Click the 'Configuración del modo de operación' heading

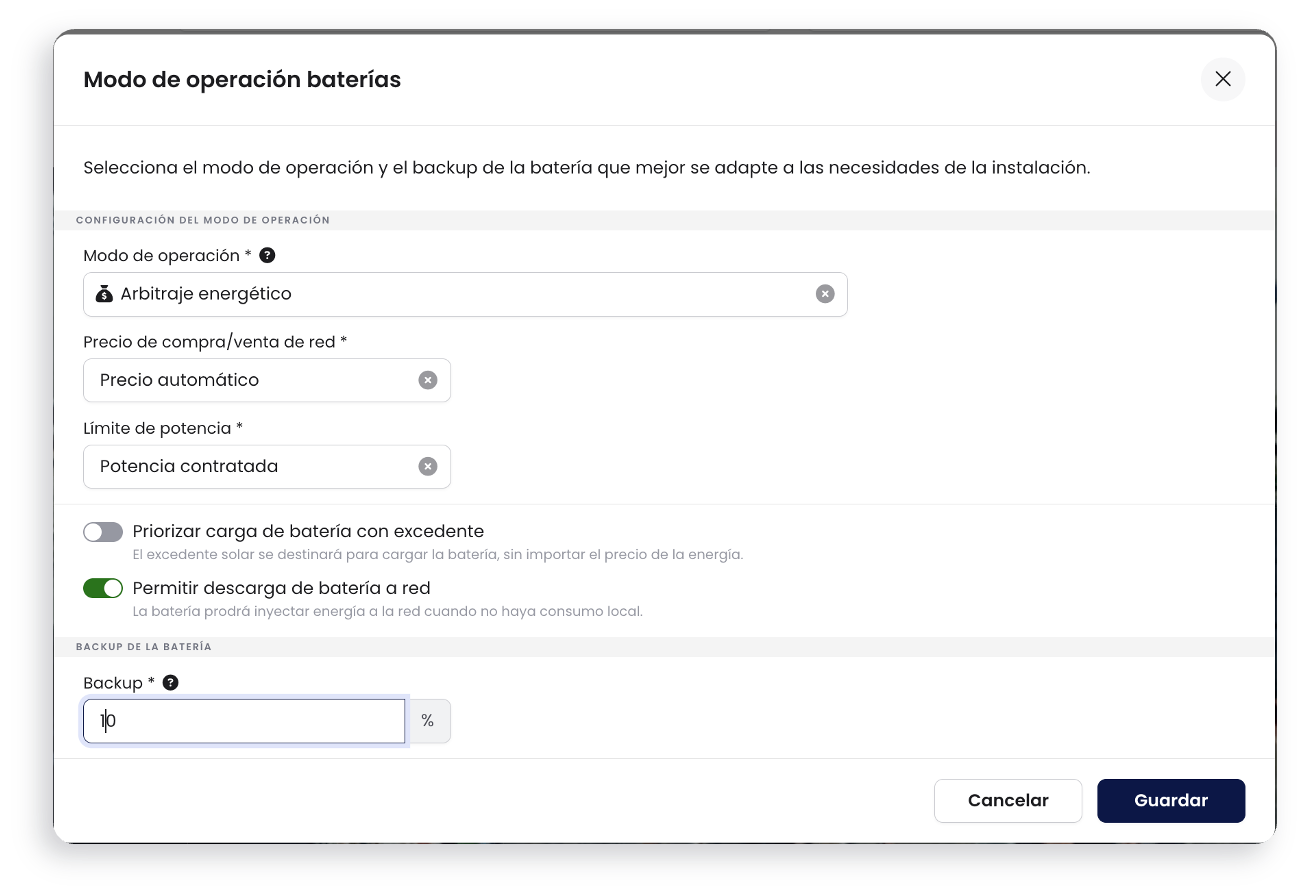tap(203, 220)
